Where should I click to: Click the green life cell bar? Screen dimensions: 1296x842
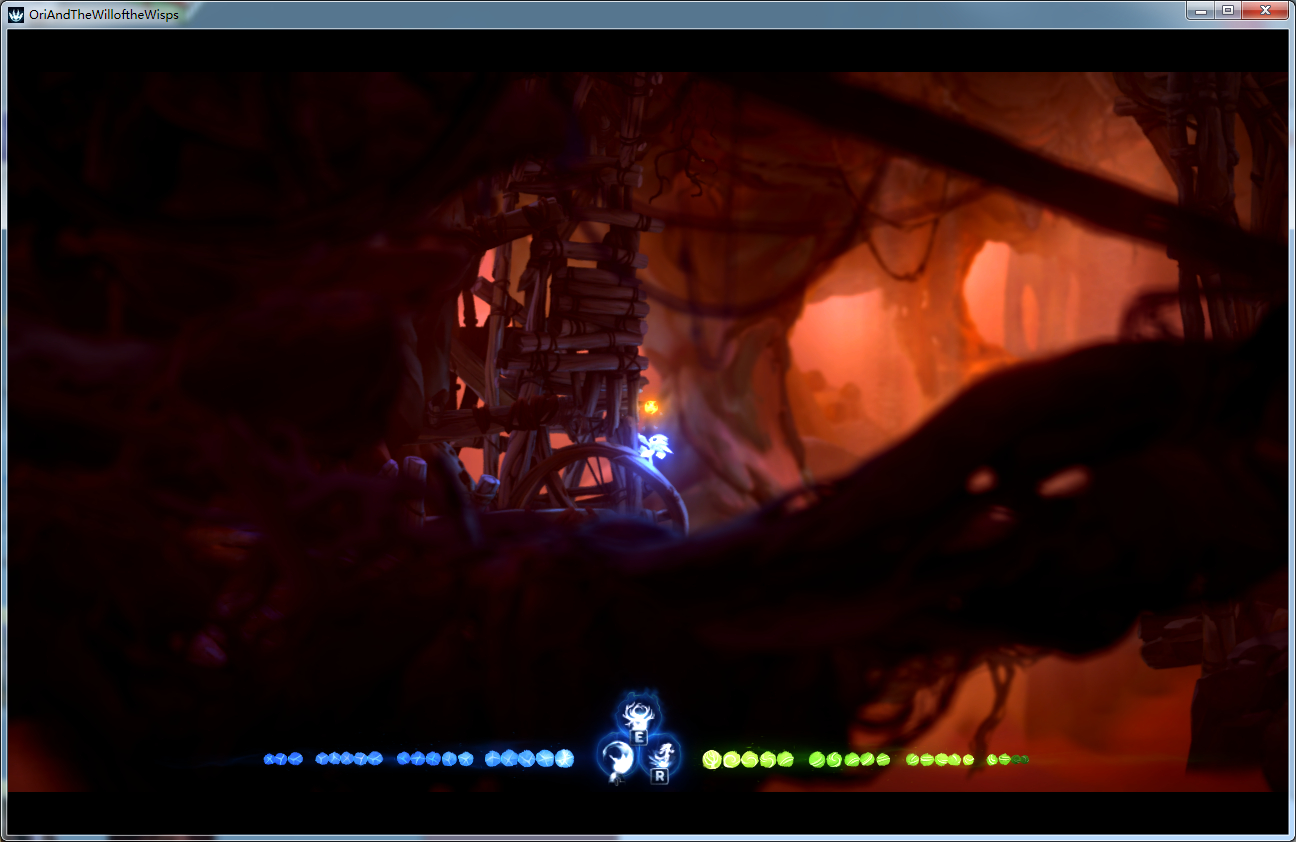point(865,760)
